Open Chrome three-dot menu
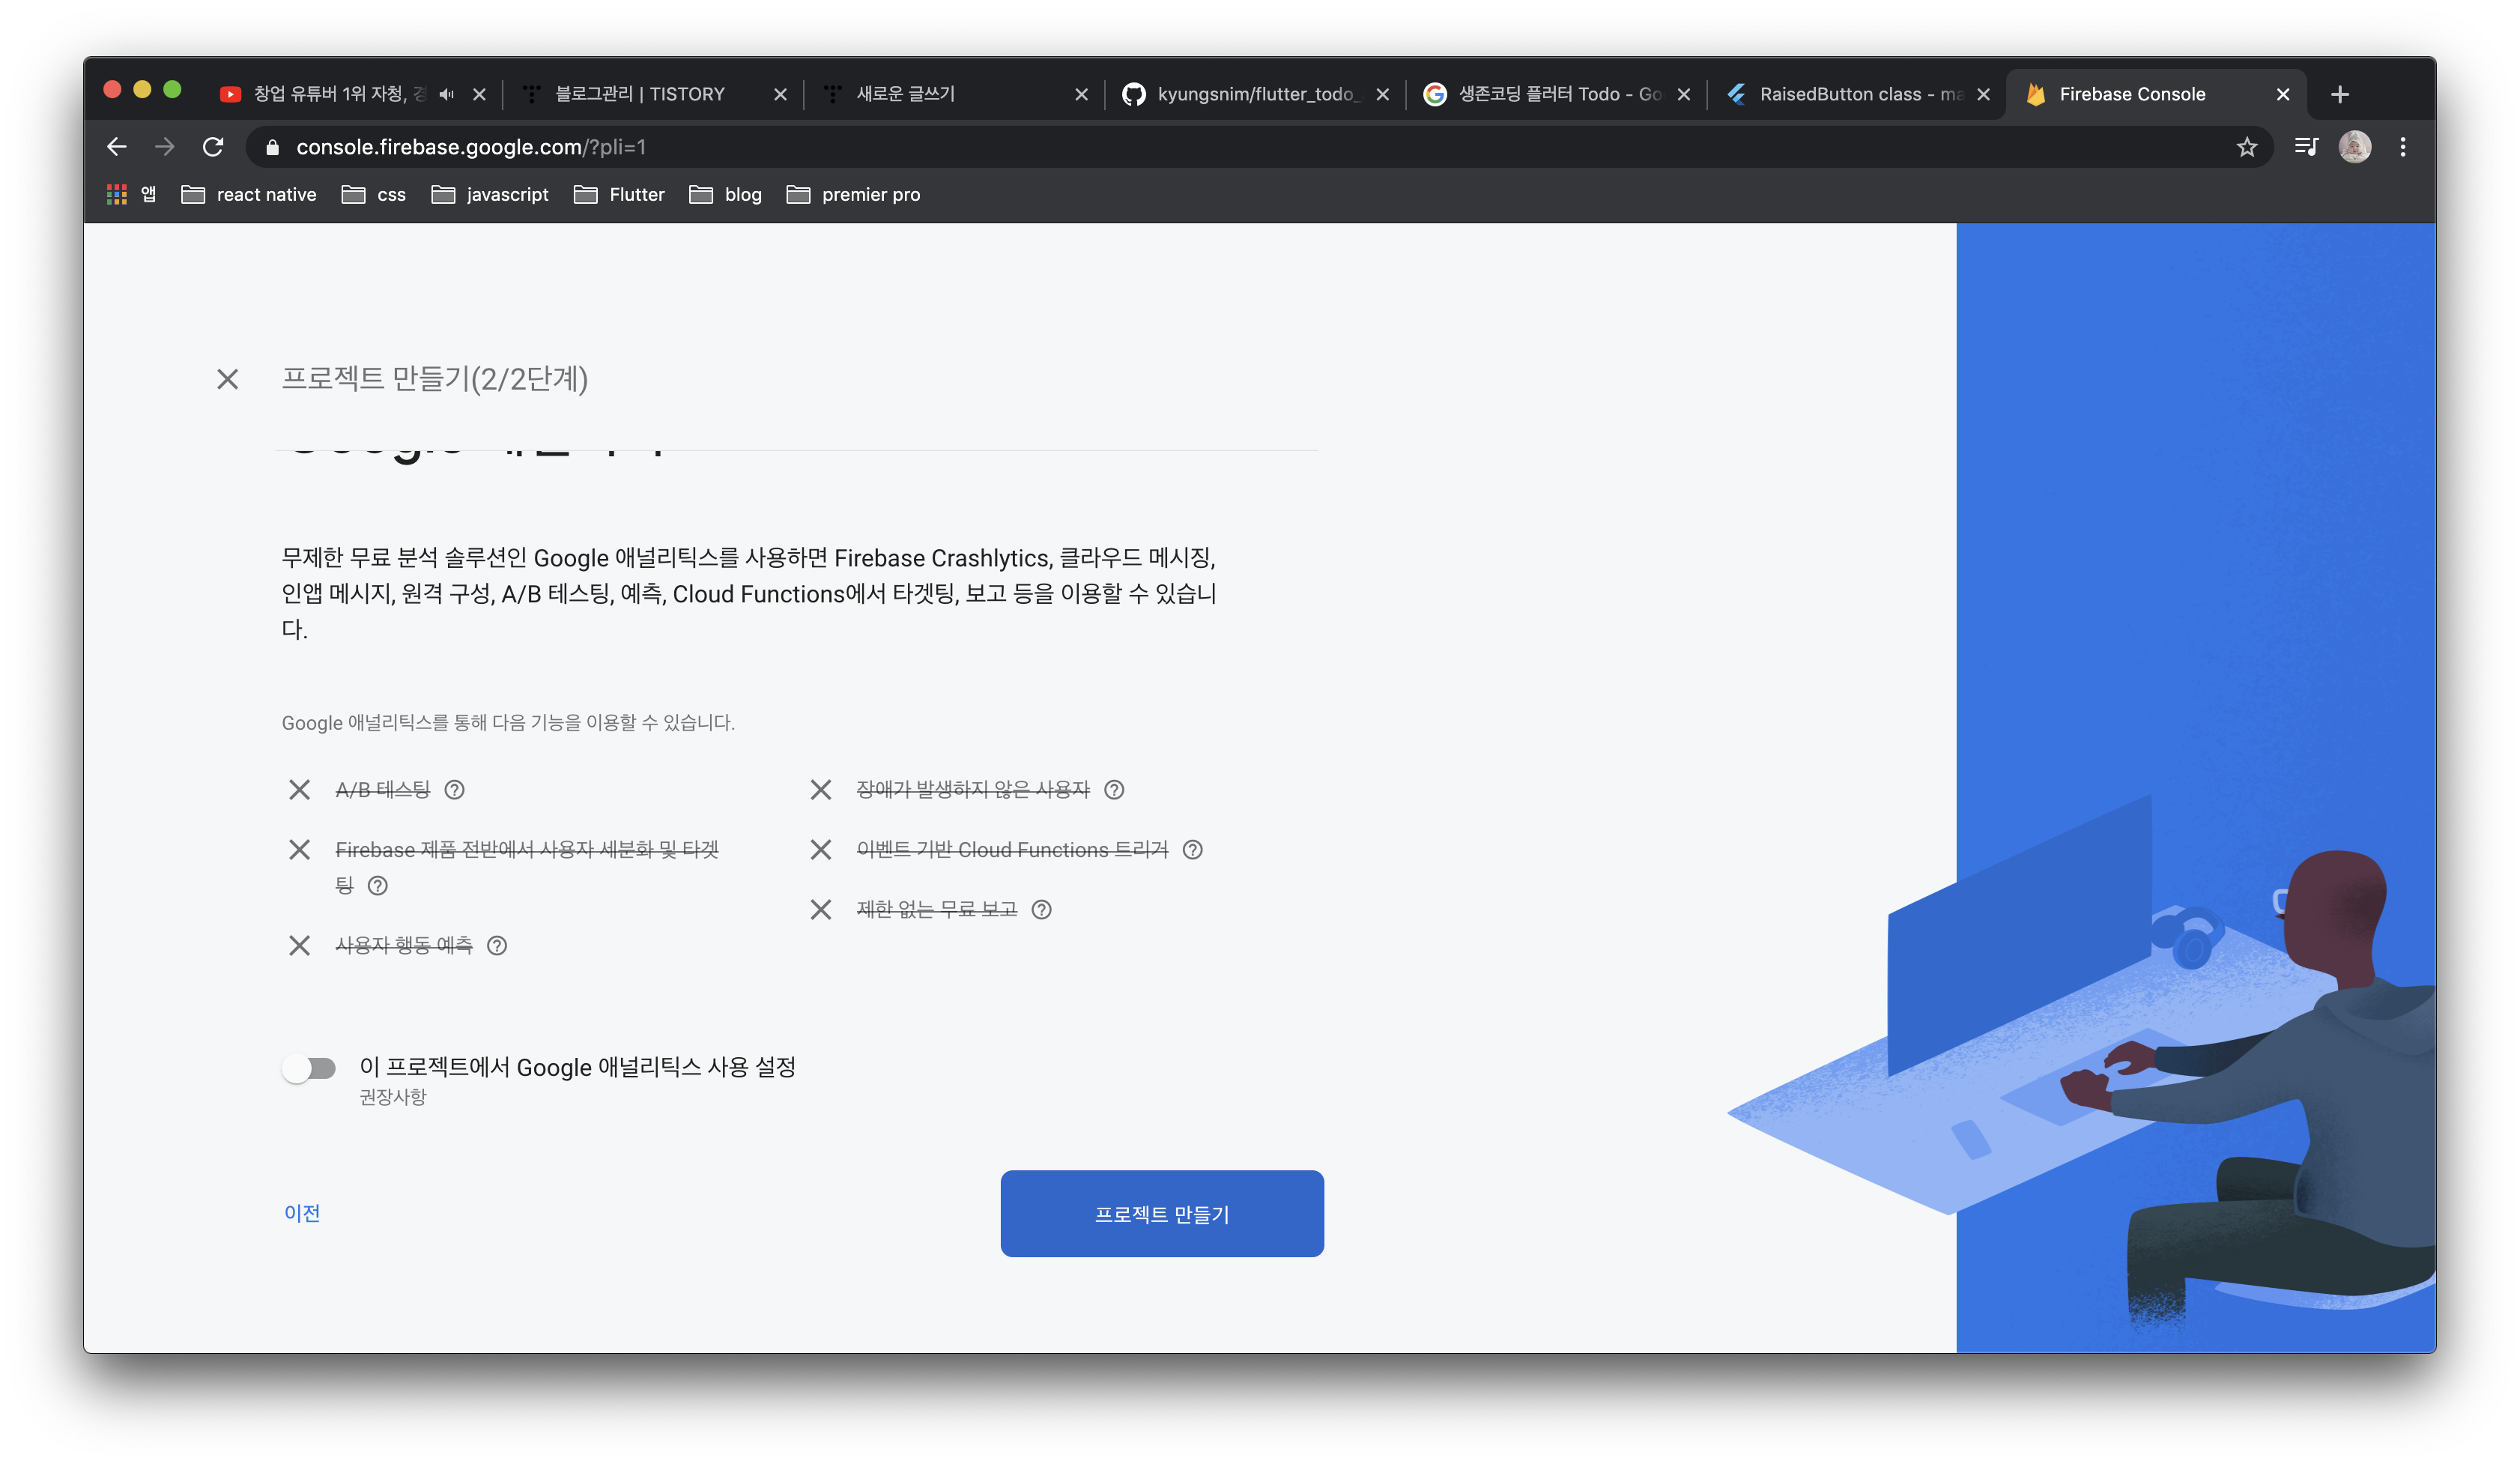2520x1464 pixels. click(2403, 147)
